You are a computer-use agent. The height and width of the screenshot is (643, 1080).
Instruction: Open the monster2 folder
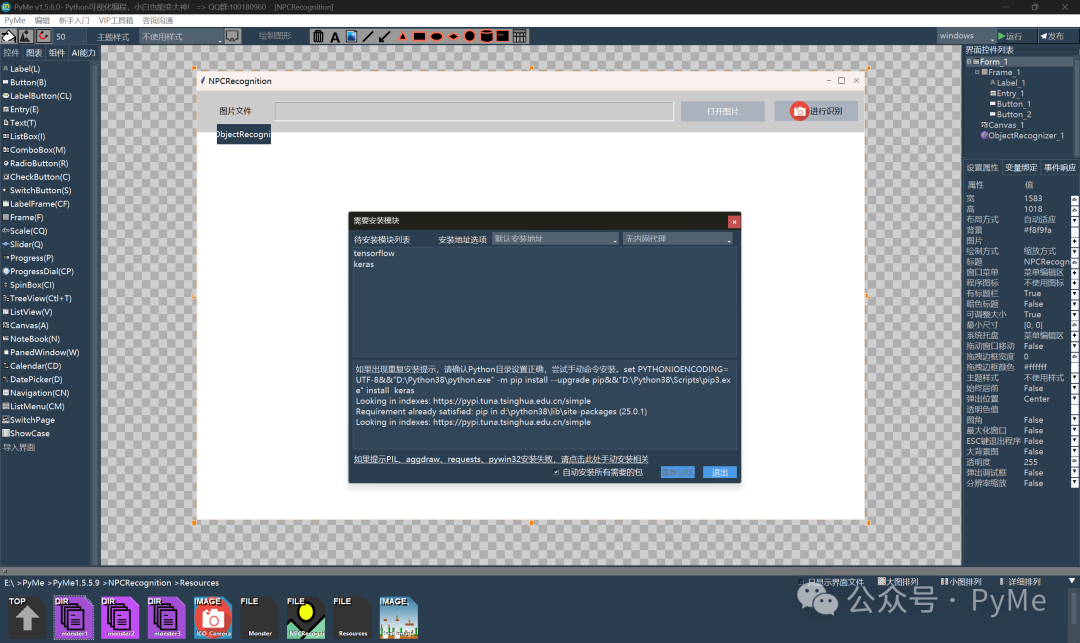coord(120,617)
